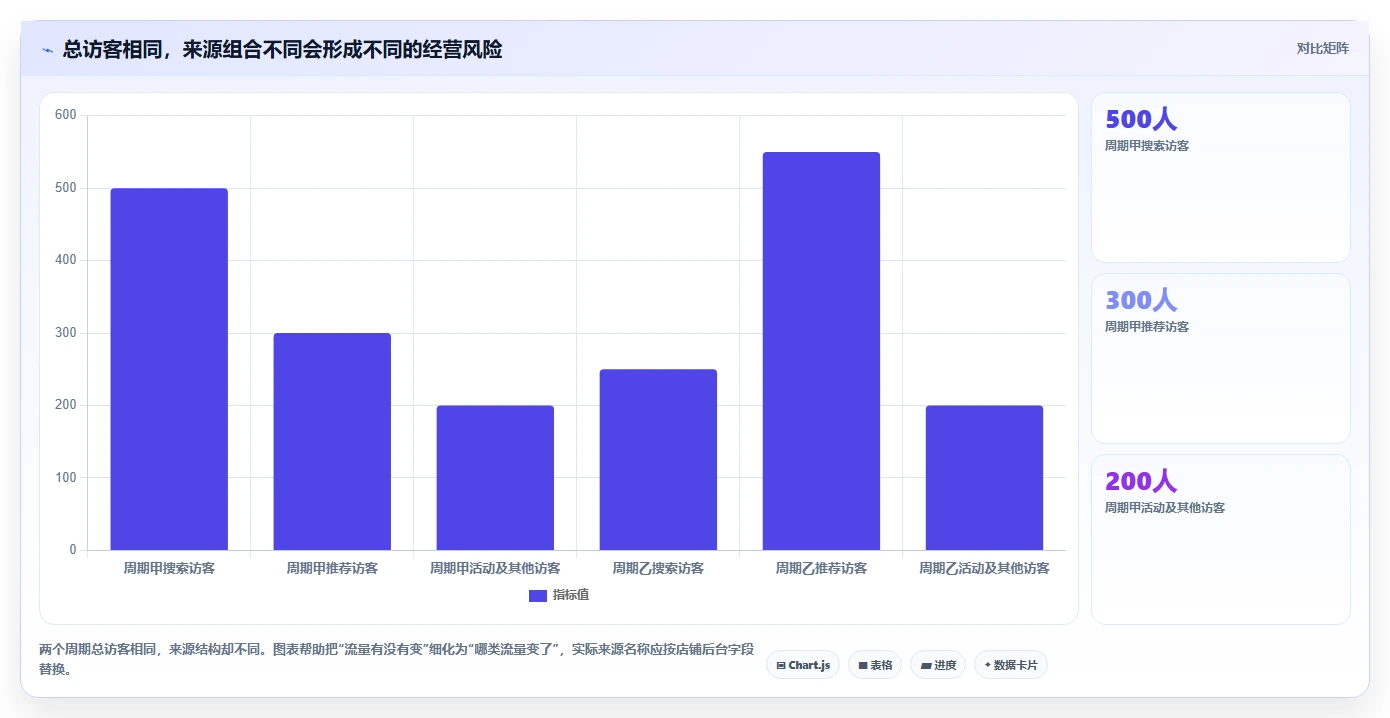Select the 进度 chip

(938, 665)
